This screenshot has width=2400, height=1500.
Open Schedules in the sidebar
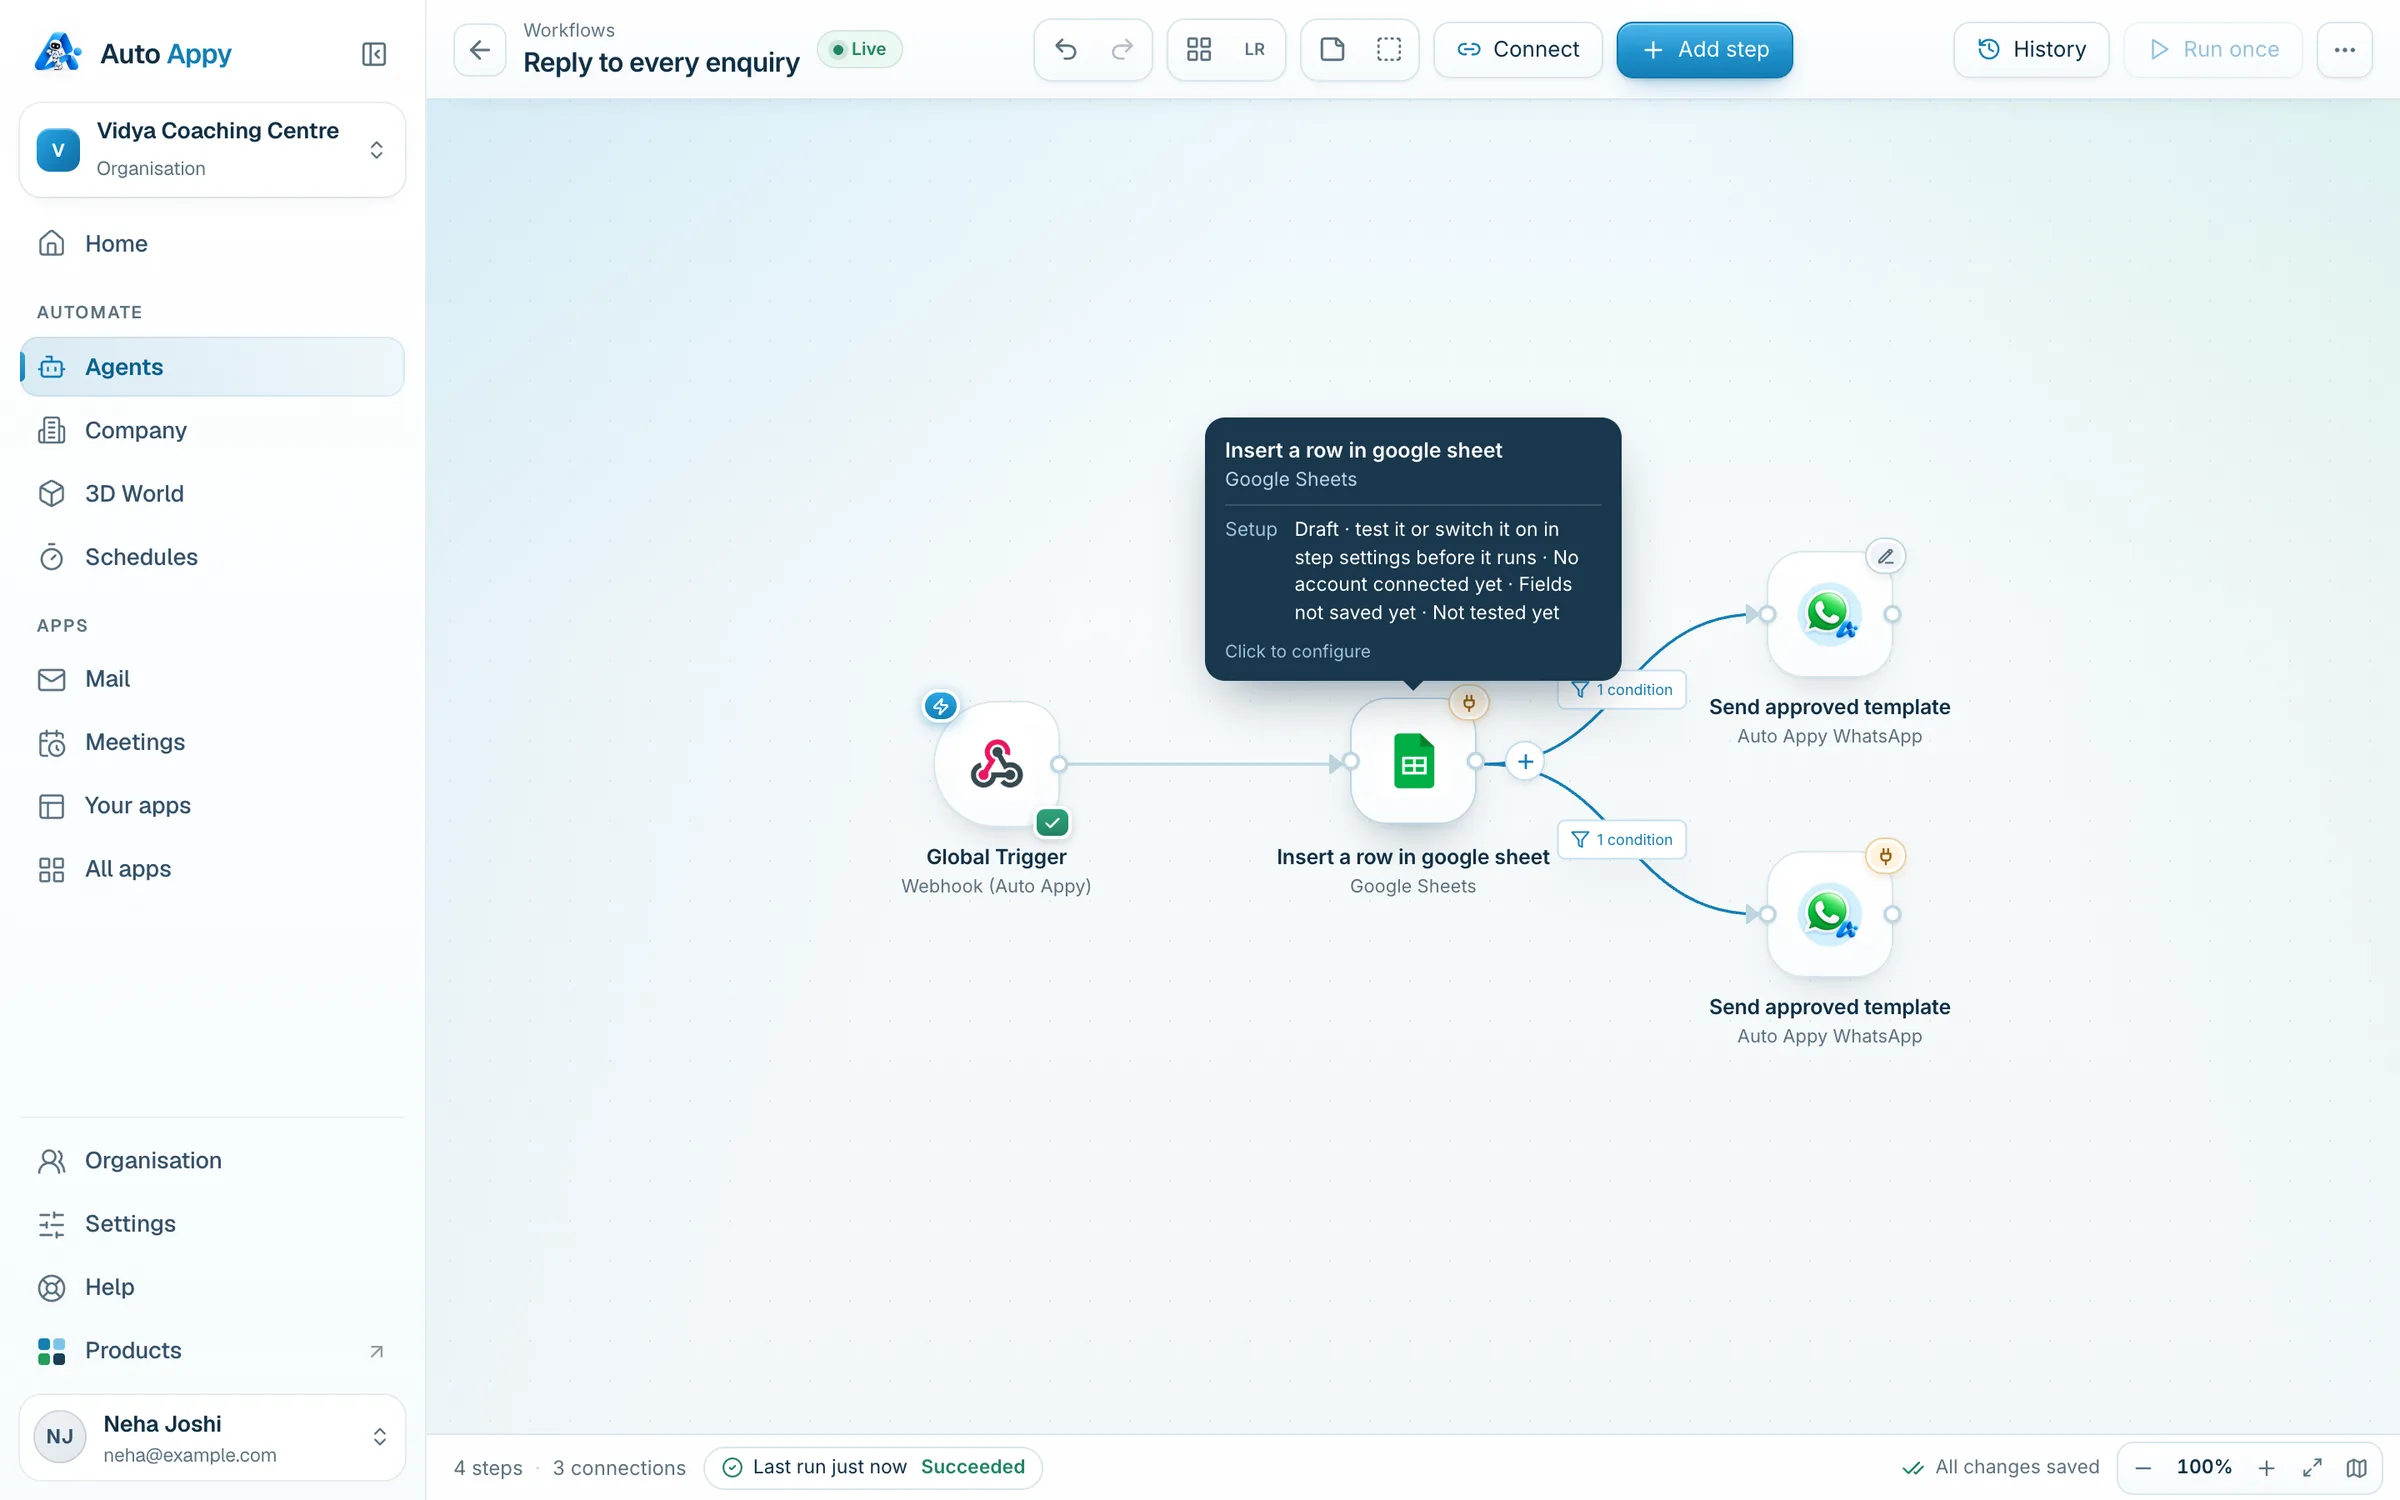coord(212,557)
